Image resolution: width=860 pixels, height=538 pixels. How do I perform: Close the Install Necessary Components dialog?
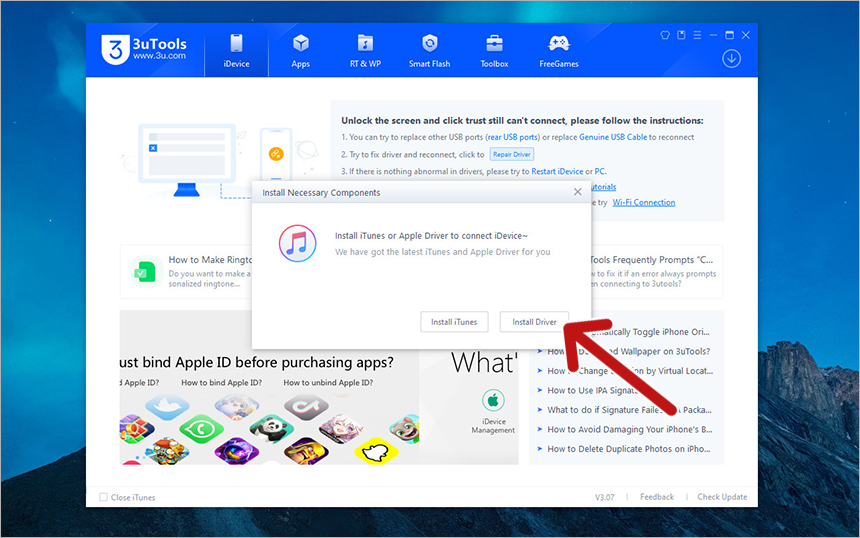(578, 191)
